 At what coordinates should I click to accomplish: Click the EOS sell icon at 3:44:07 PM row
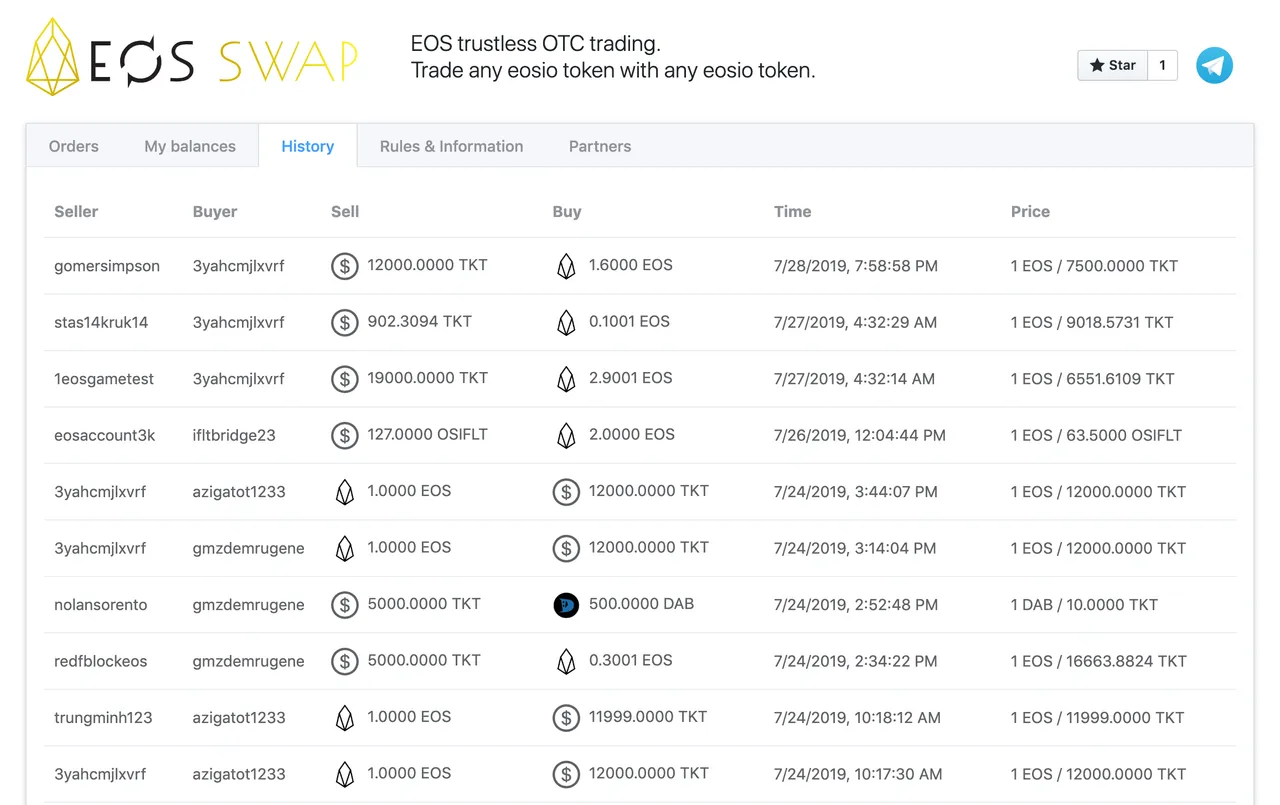click(345, 492)
